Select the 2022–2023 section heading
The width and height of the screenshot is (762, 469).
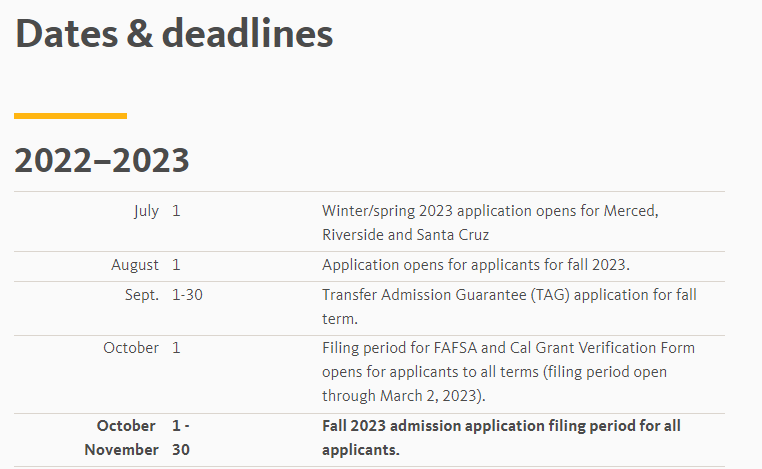coord(102,160)
